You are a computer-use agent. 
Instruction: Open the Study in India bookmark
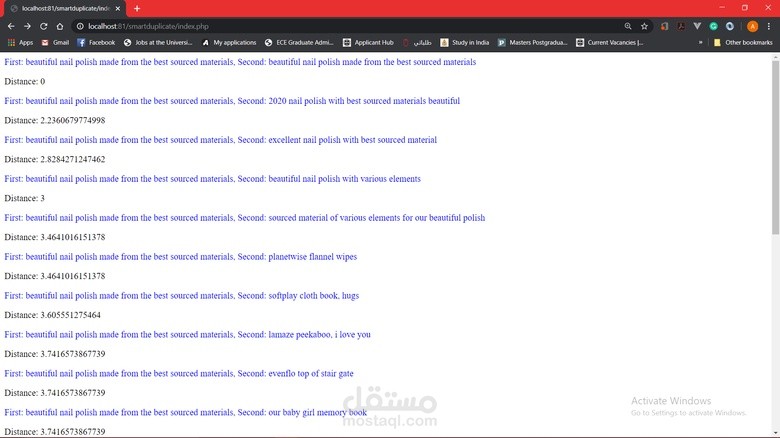click(x=465, y=43)
